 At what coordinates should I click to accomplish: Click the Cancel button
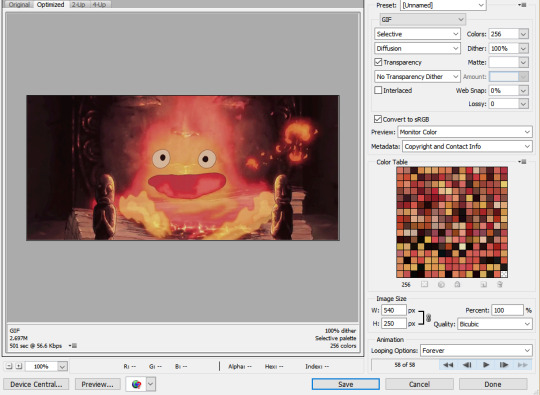pyautogui.click(x=419, y=384)
